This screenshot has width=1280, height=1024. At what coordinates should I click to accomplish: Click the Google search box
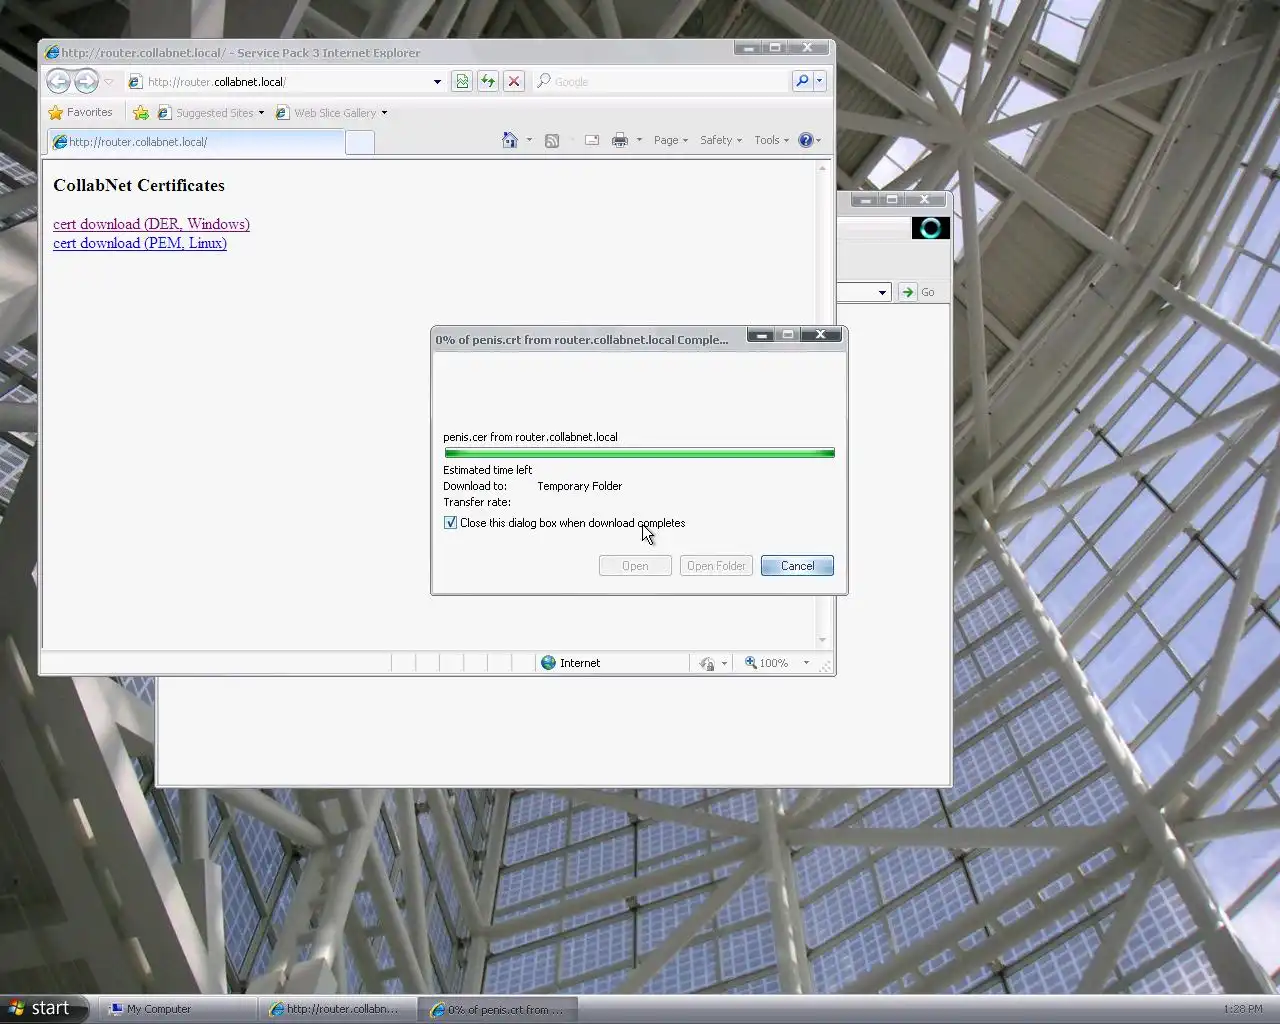pos(670,82)
